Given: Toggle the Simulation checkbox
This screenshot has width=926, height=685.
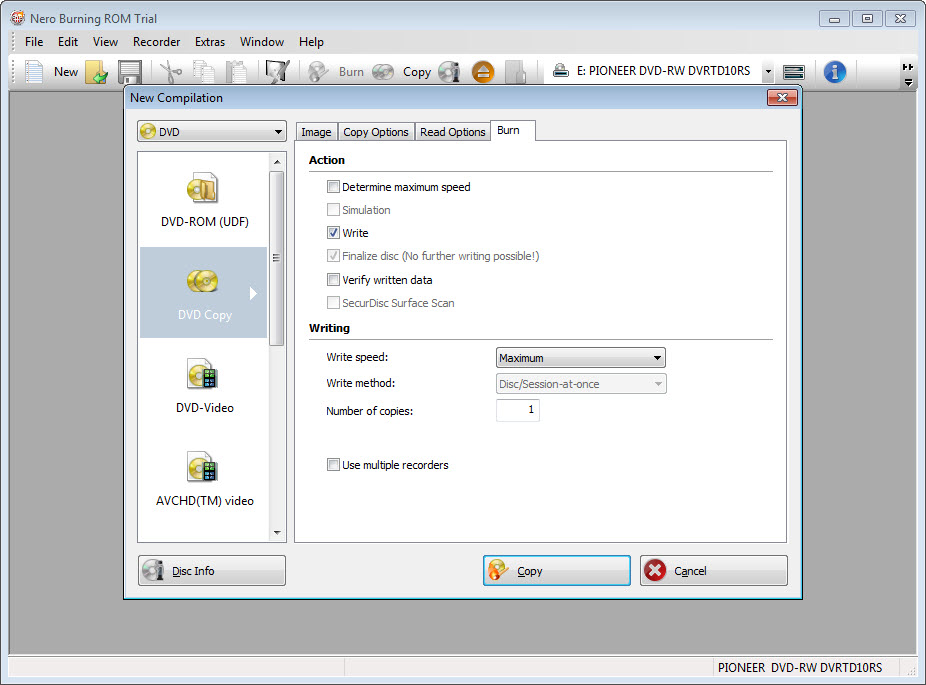Looking at the screenshot, I should tap(334, 210).
